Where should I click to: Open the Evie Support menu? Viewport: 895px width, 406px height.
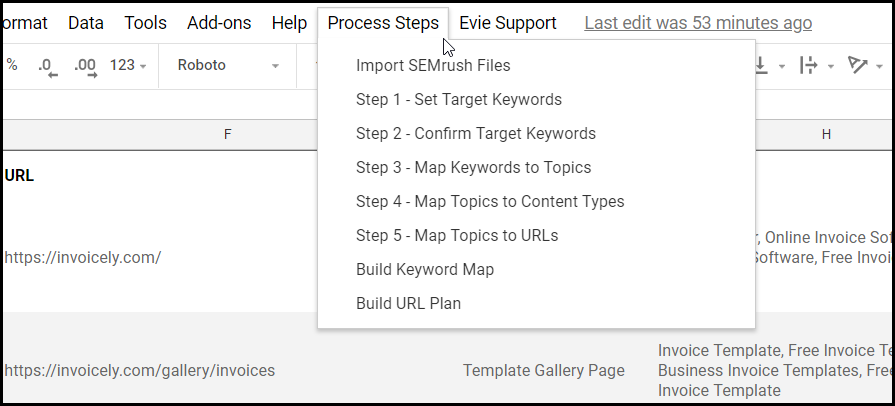(507, 23)
